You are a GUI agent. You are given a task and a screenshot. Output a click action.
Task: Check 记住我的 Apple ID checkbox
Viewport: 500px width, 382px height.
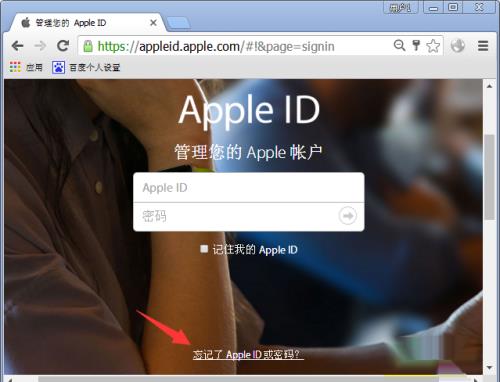tap(204, 249)
